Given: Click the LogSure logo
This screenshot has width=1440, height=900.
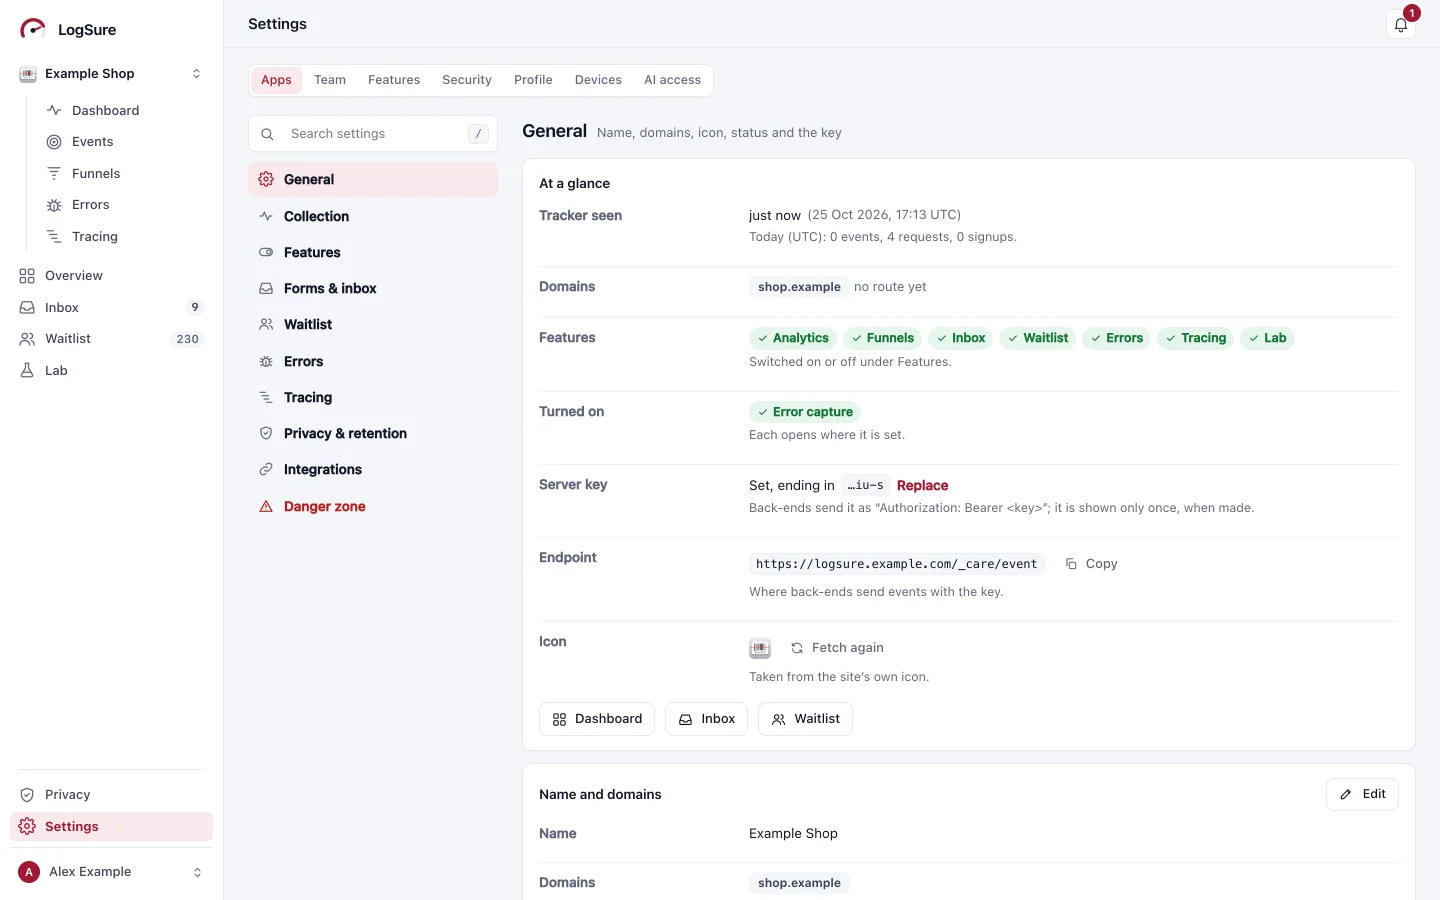Looking at the screenshot, I should tap(68, 29).
